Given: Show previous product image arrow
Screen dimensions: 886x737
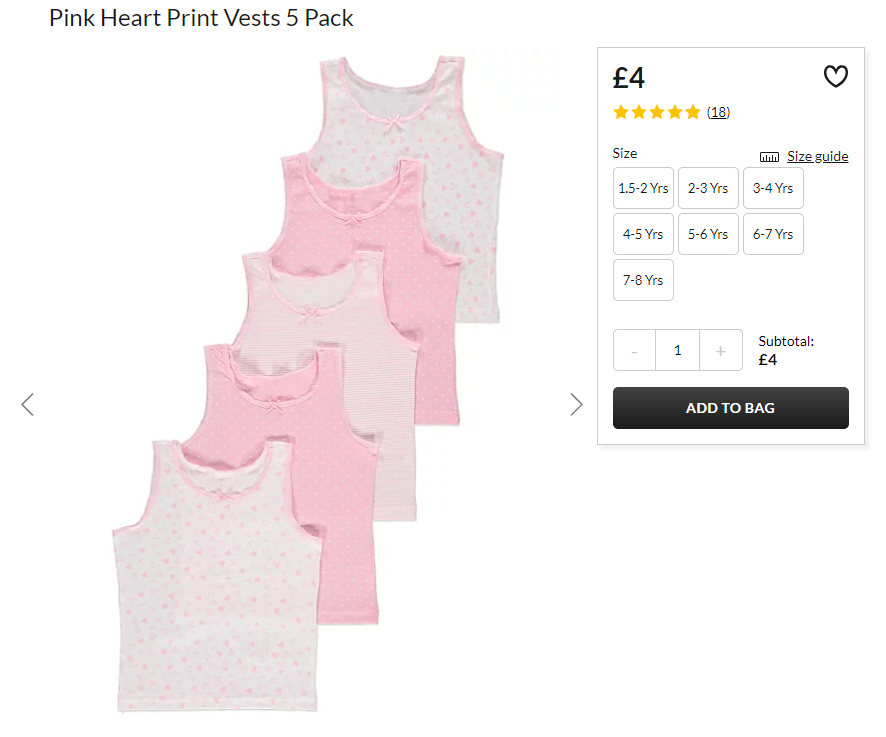Looking at the screenshot, I should [x=28, y=405].
